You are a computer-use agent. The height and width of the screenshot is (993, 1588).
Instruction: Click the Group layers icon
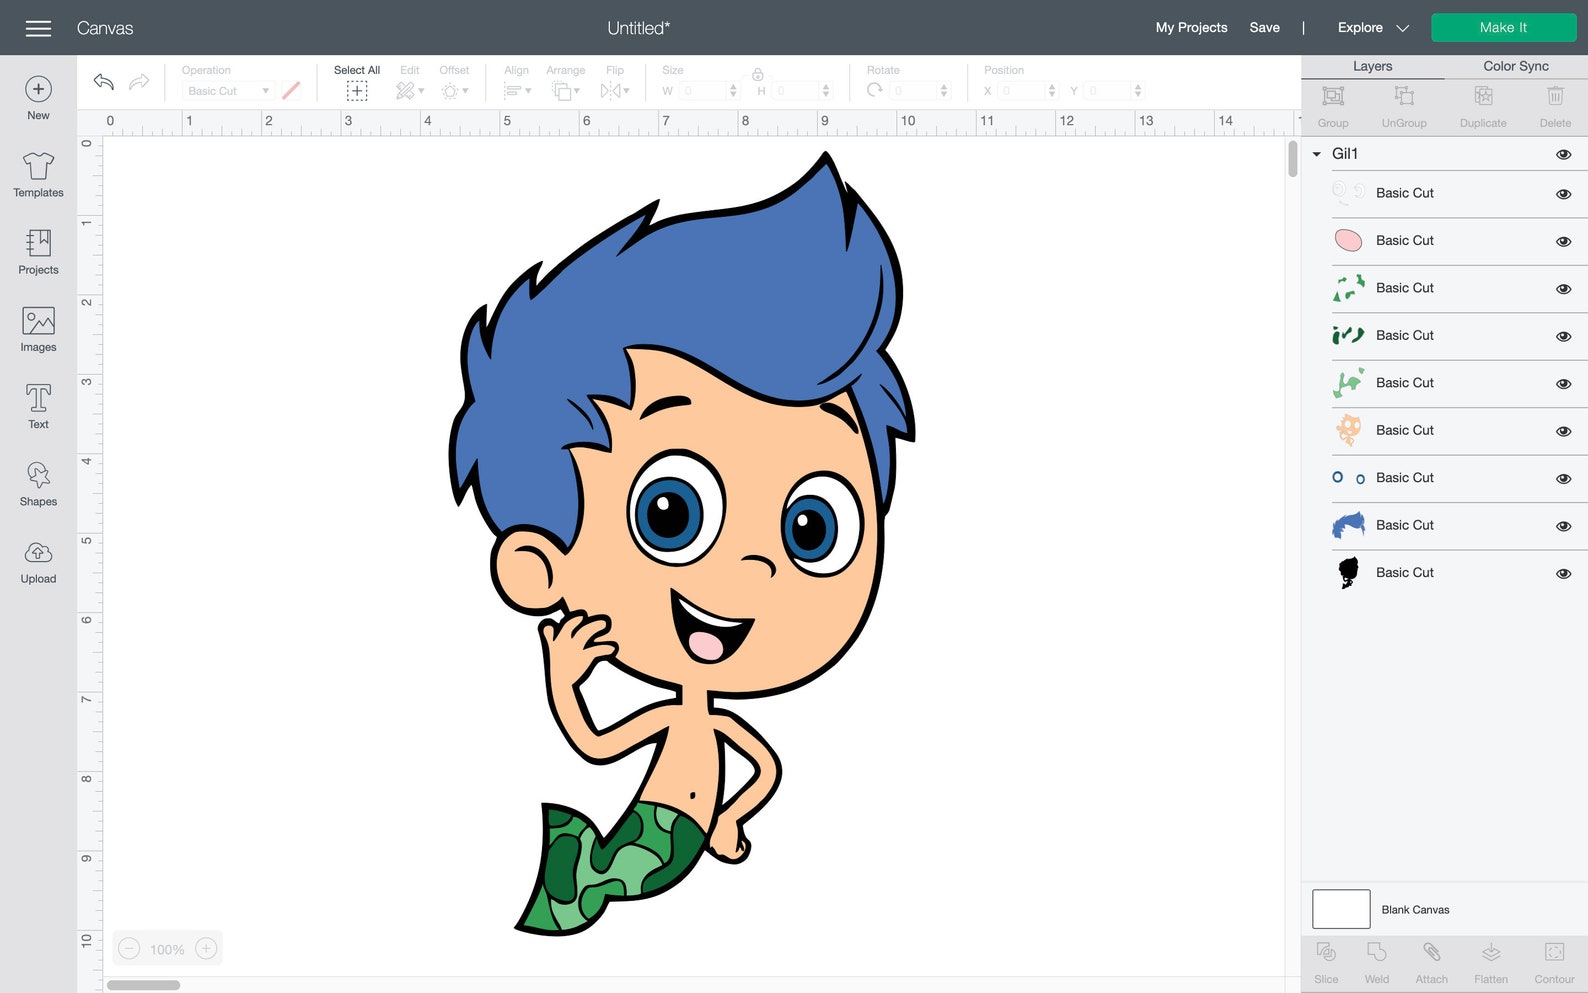(x=1333, y=96)
